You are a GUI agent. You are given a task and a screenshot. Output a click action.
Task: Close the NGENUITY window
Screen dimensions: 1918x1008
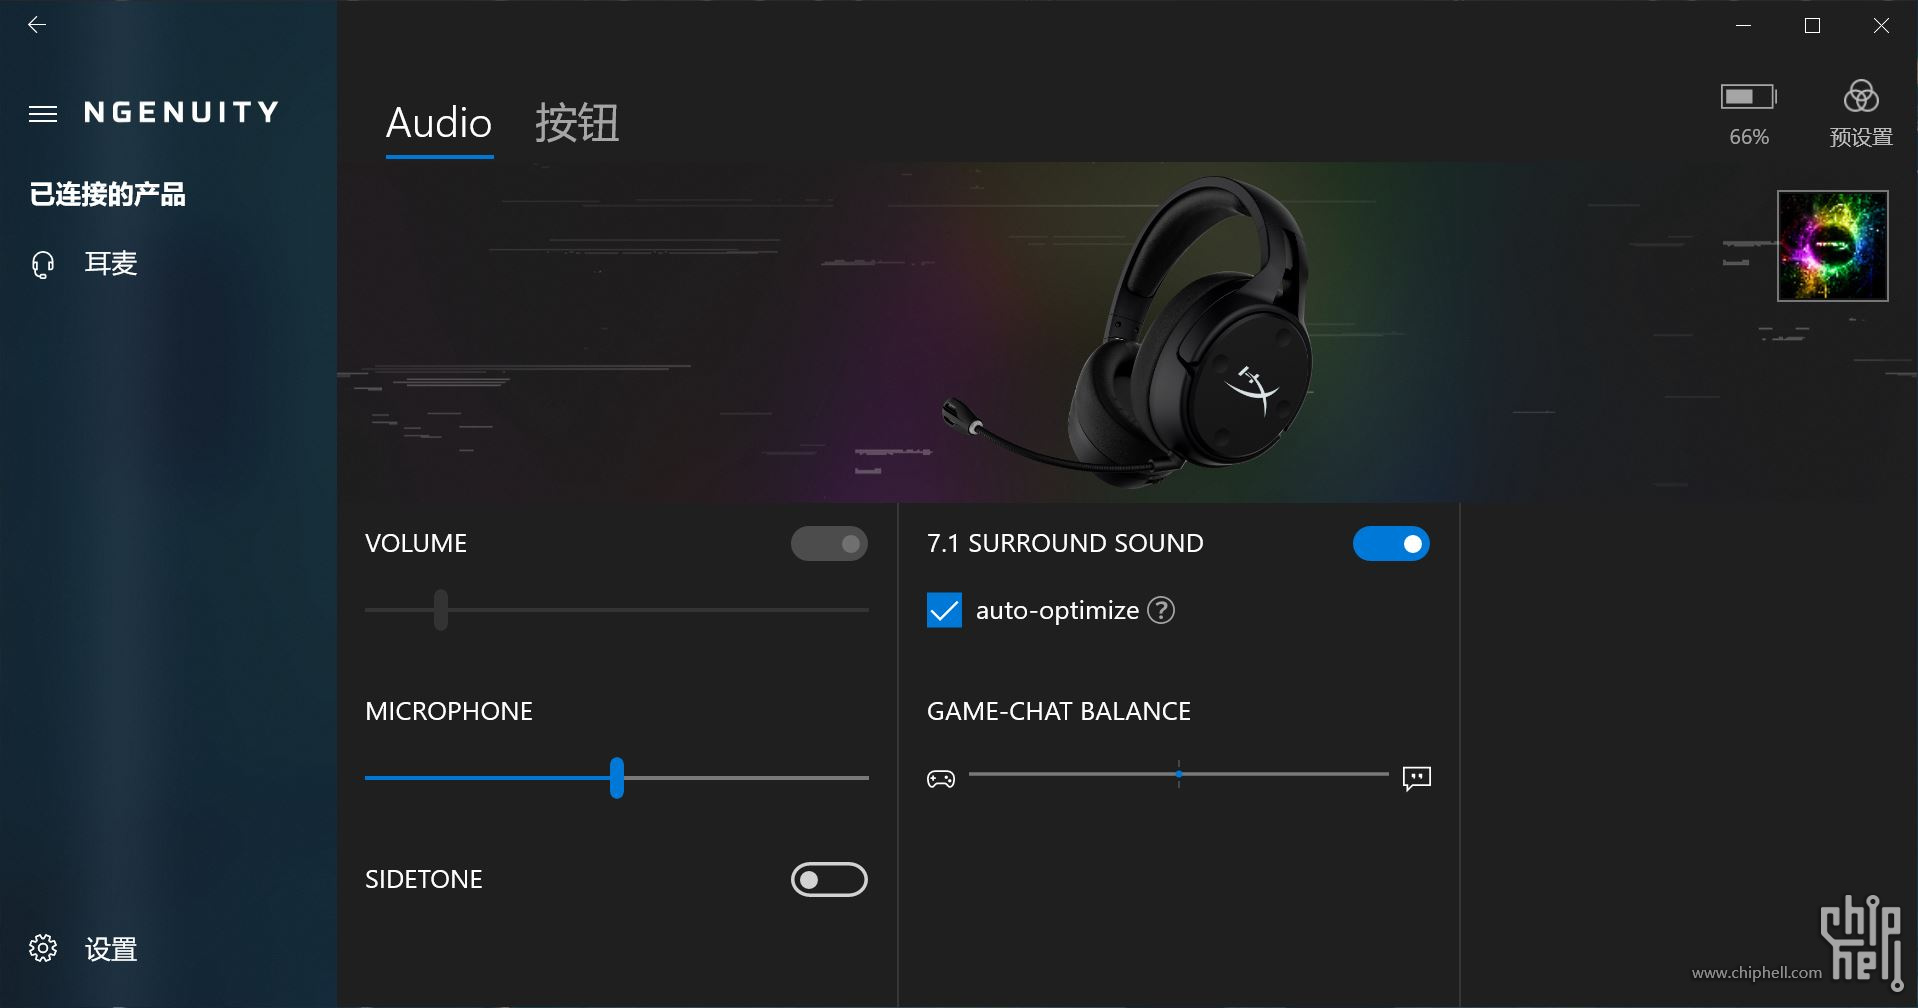click(1881, 25)
